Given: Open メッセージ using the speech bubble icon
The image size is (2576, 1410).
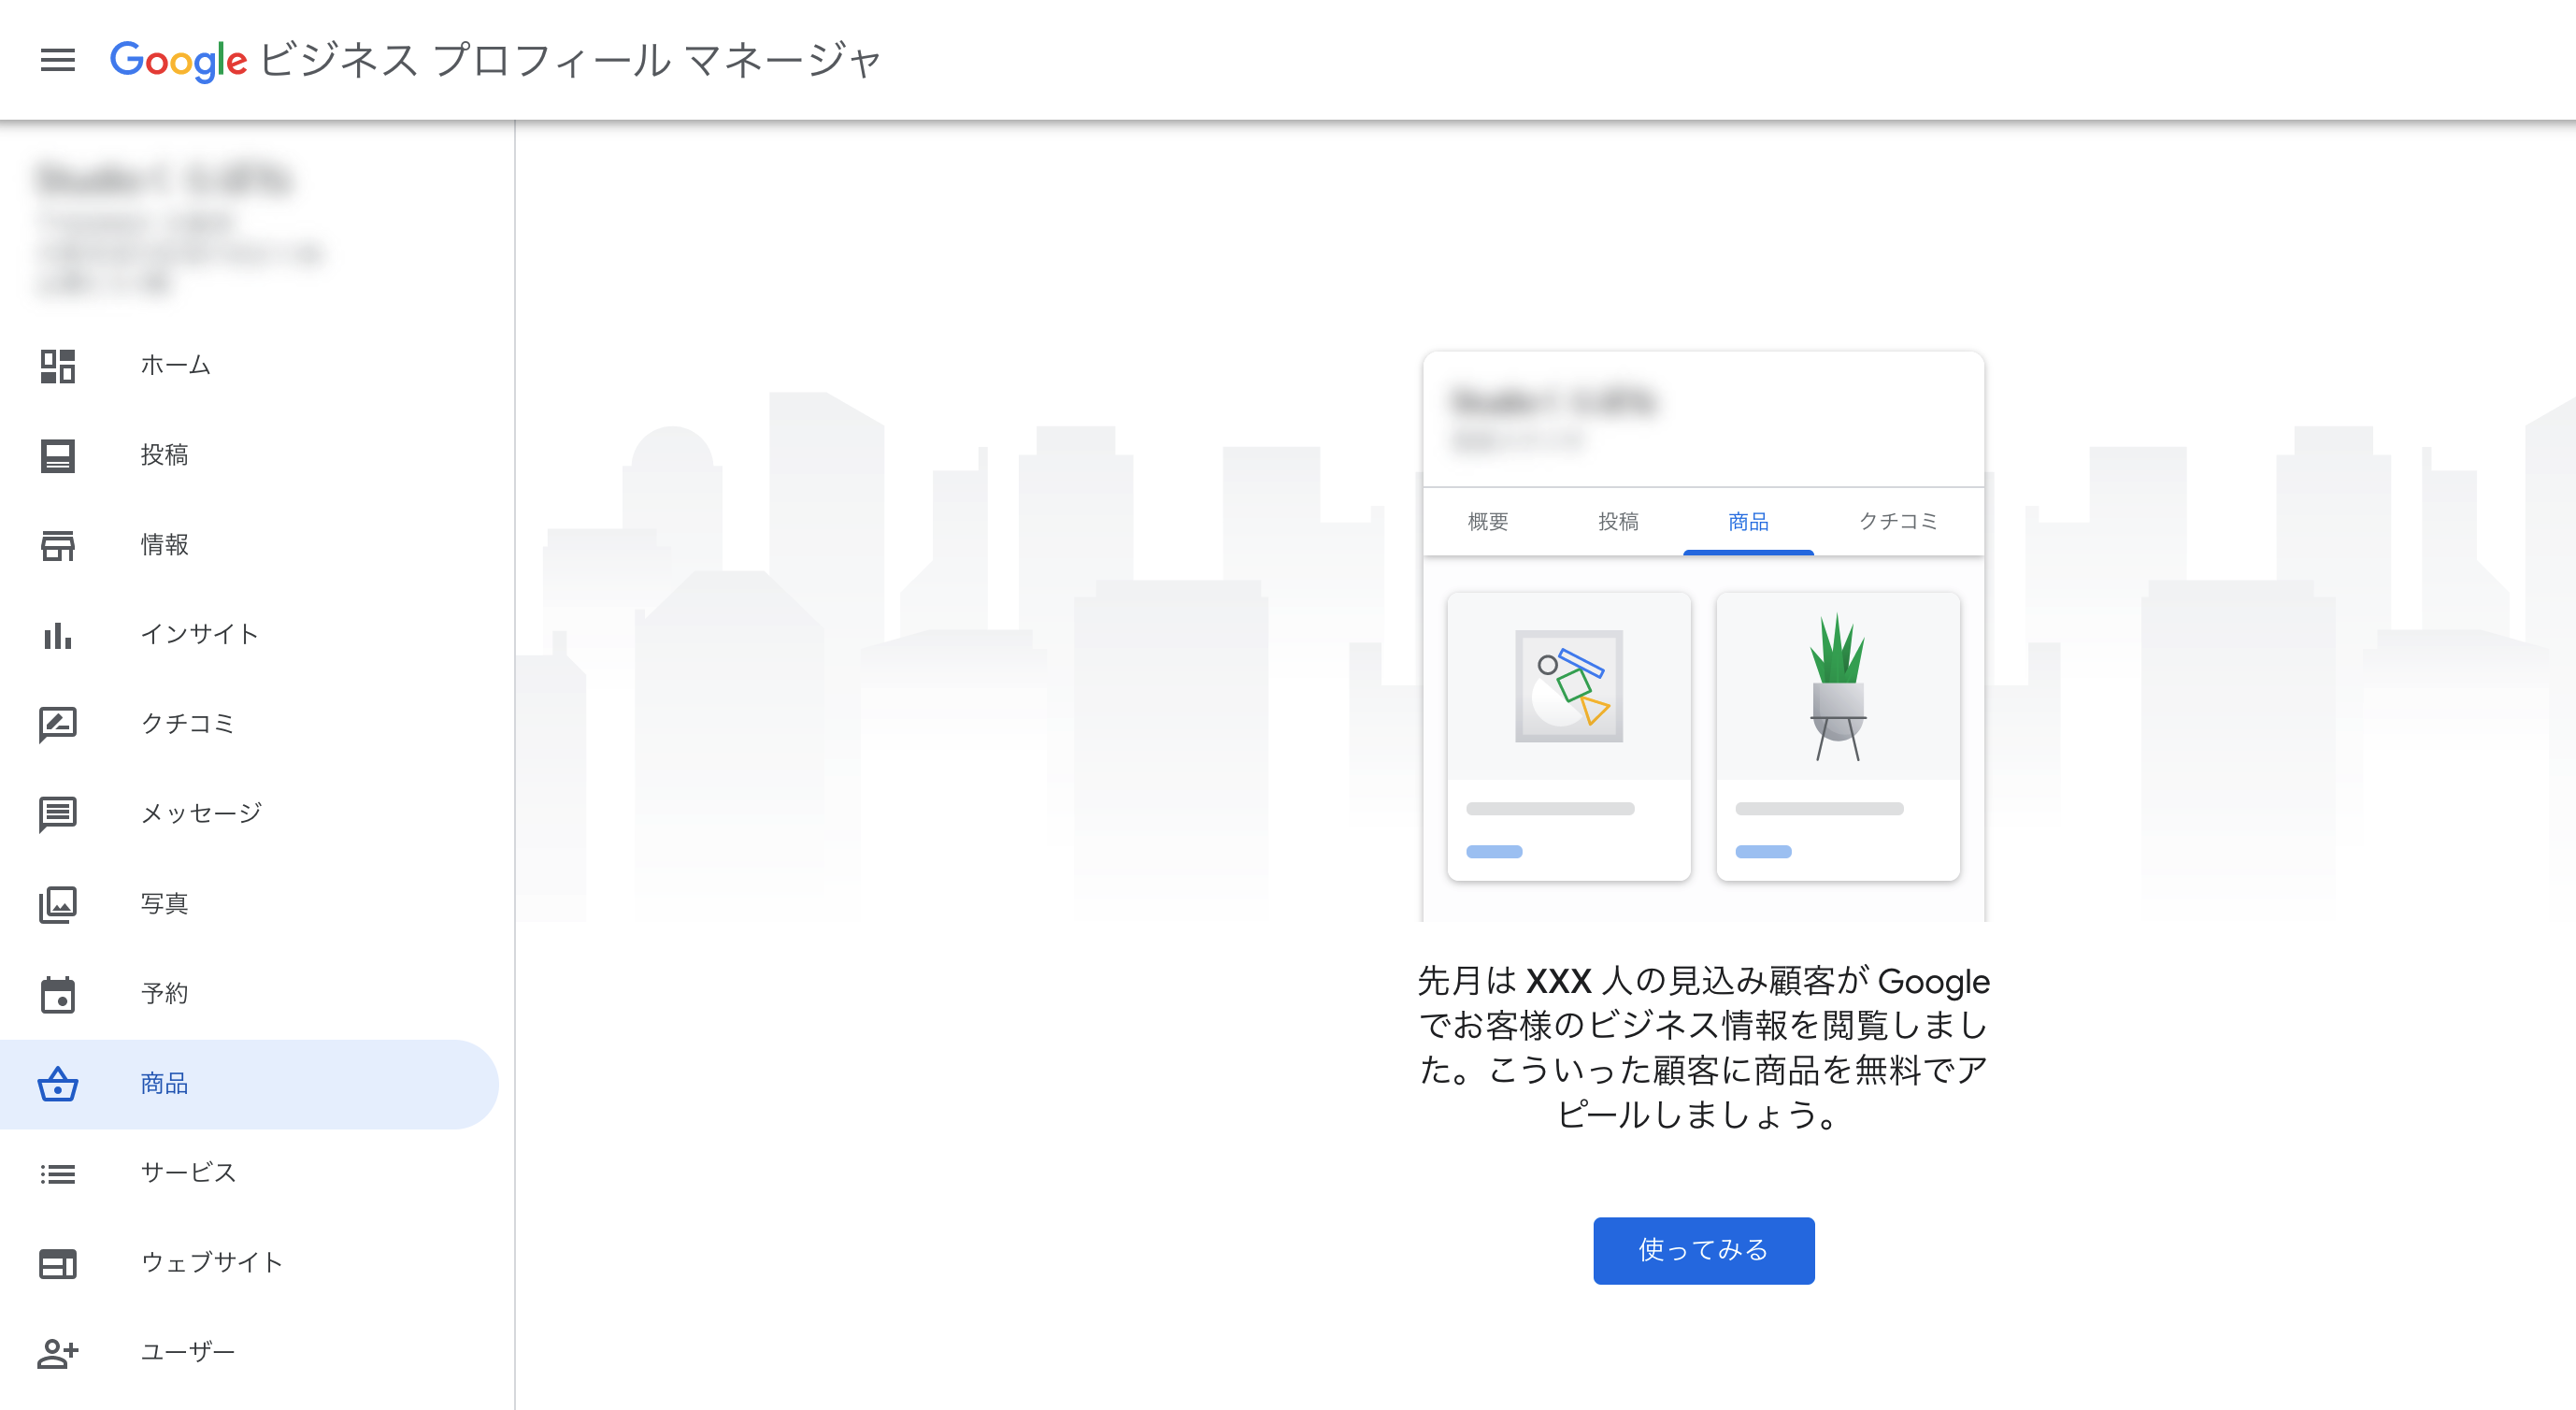Looking at the screenshot, I should [x=59, y=813].
